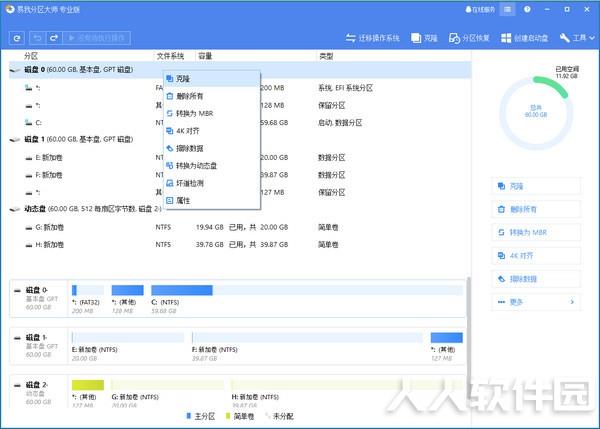Click the FAT32 200 MB partition block
The image size is (600, 429).
pyautogui.click(x=88, y=290)
